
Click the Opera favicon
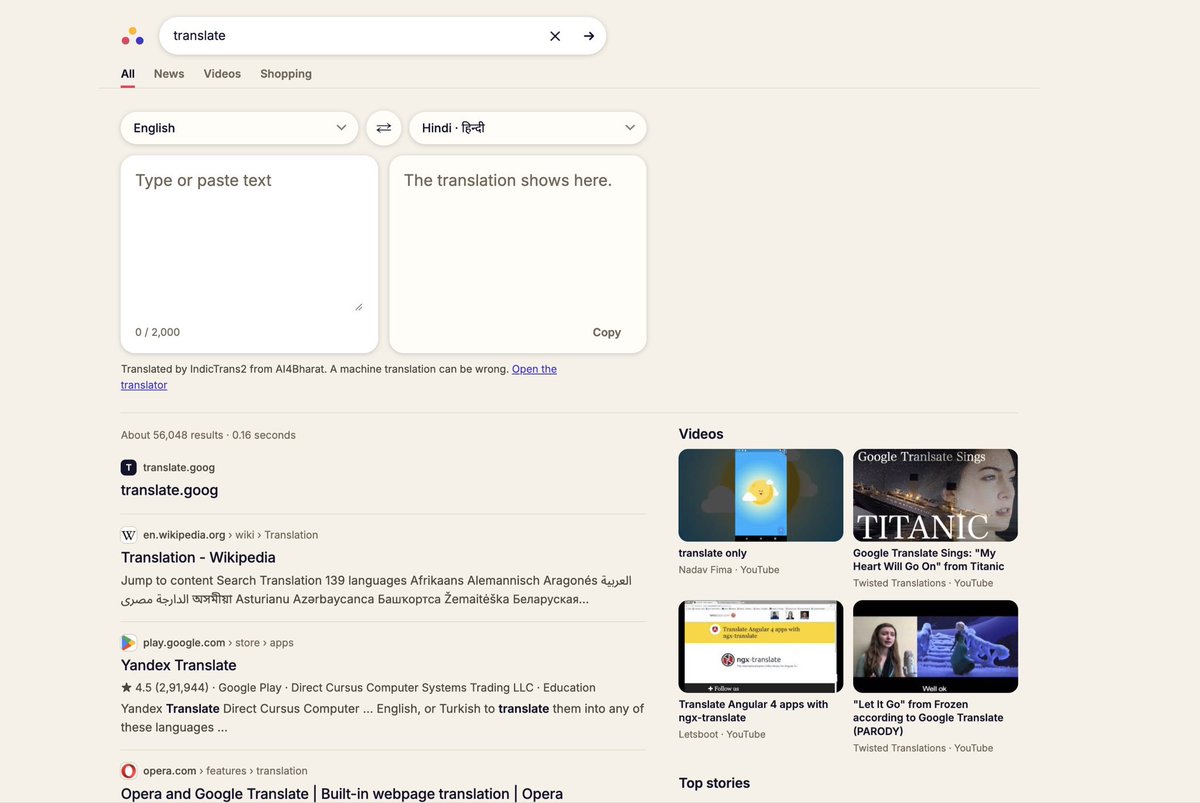(129, 771)
